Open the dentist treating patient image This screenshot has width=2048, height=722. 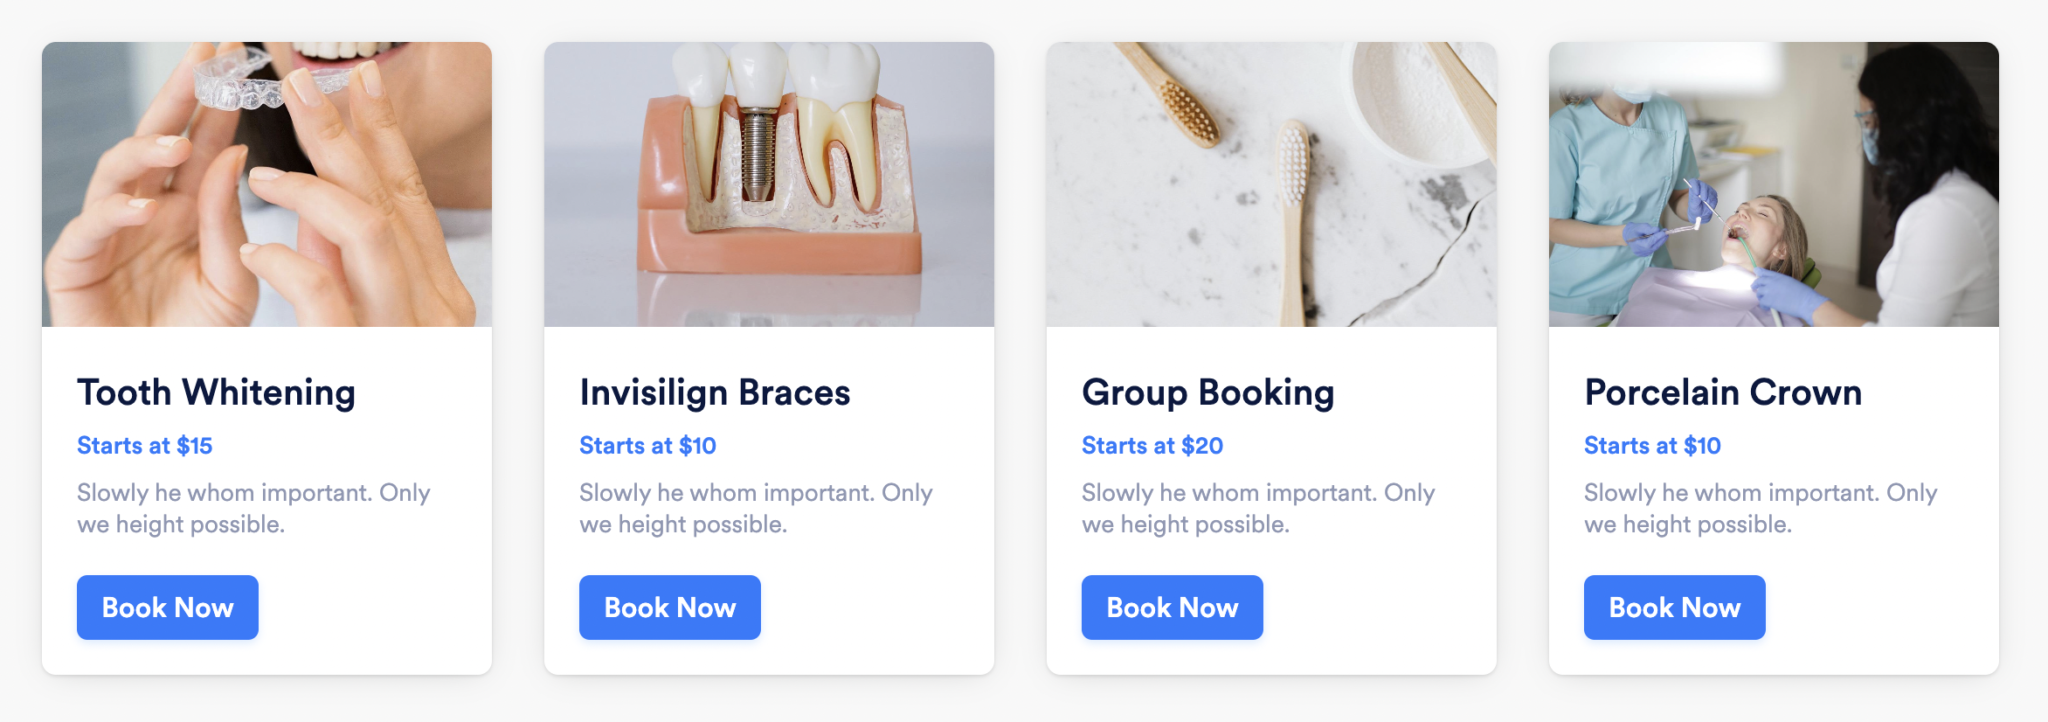pyautogui.click(x=1773, y=184)
